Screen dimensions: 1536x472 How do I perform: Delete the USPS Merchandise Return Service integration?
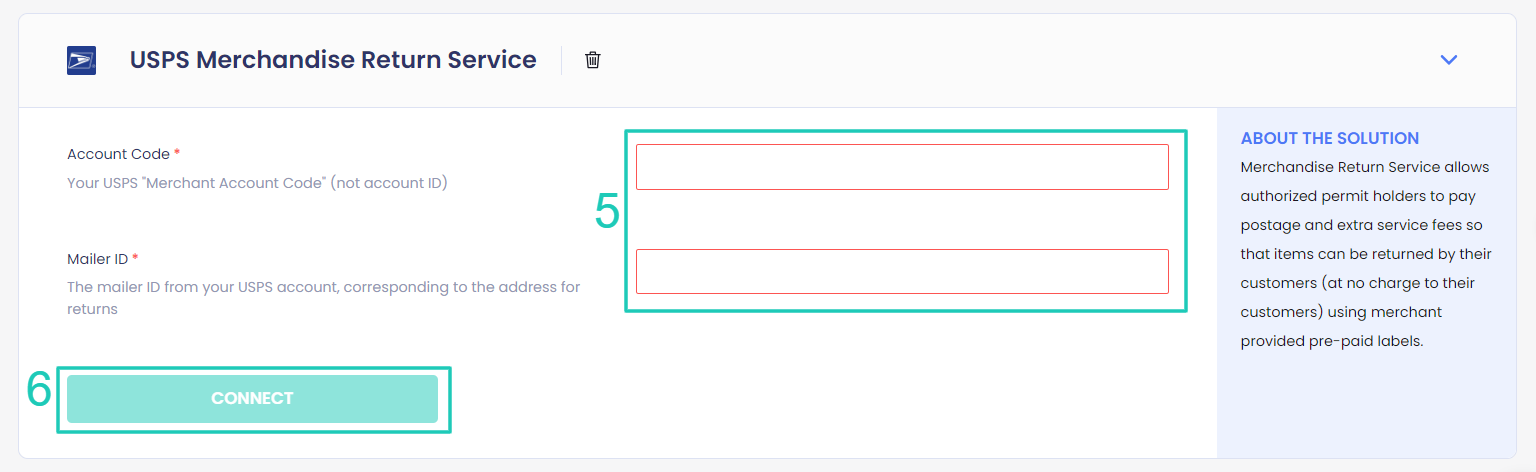(x=593, y=60)
